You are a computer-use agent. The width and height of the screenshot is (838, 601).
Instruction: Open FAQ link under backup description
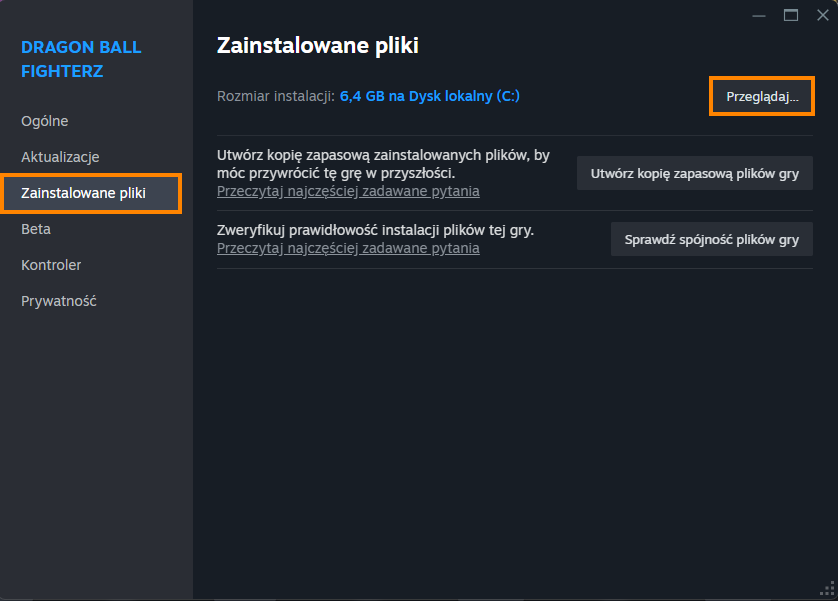[348, 191]
